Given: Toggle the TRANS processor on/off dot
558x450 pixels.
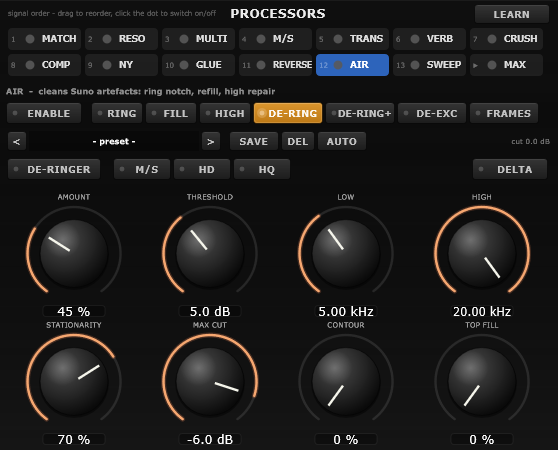Looking at the screenshot, I should click(338, 39).
